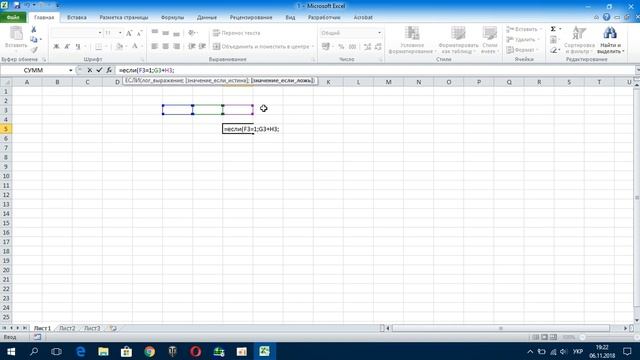Toggle center text horizontally

[165, 47]
